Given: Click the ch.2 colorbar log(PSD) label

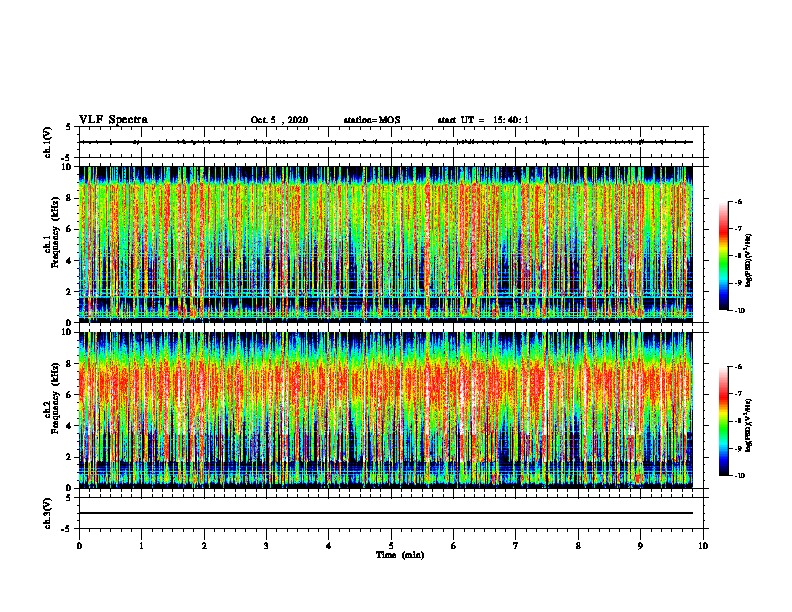Looking at the screenshot, I should tap(748, 425).
